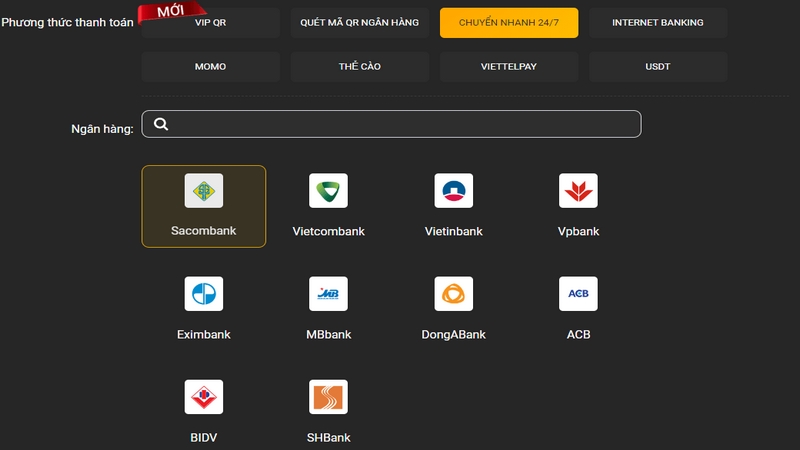
Task: Choose the Vietcombank logo icon
Action: [328, 191]
